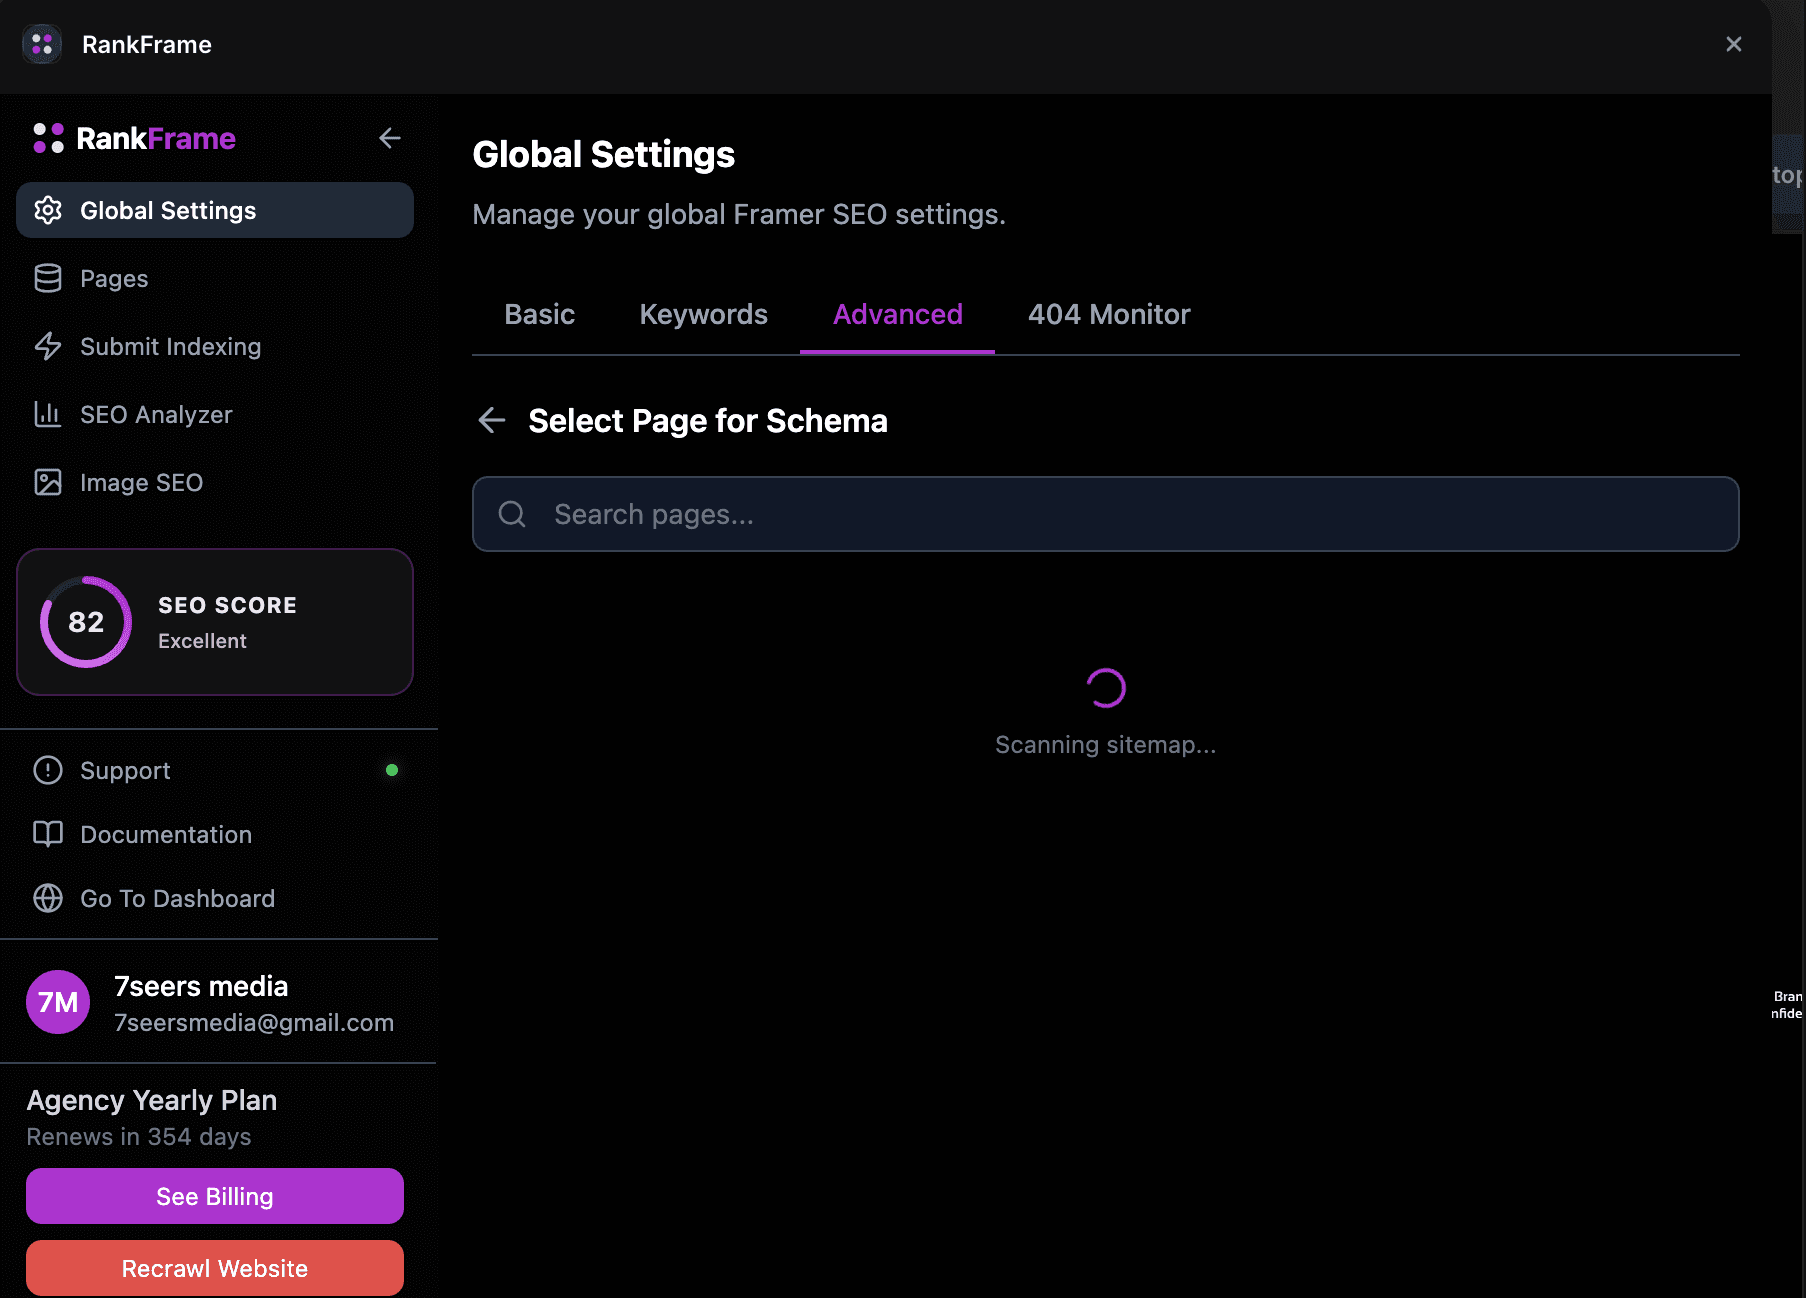Viewport: 1806px width, 1298px height.
Task: Click the scanning sitemap spinner
Action: point(1106,688)
